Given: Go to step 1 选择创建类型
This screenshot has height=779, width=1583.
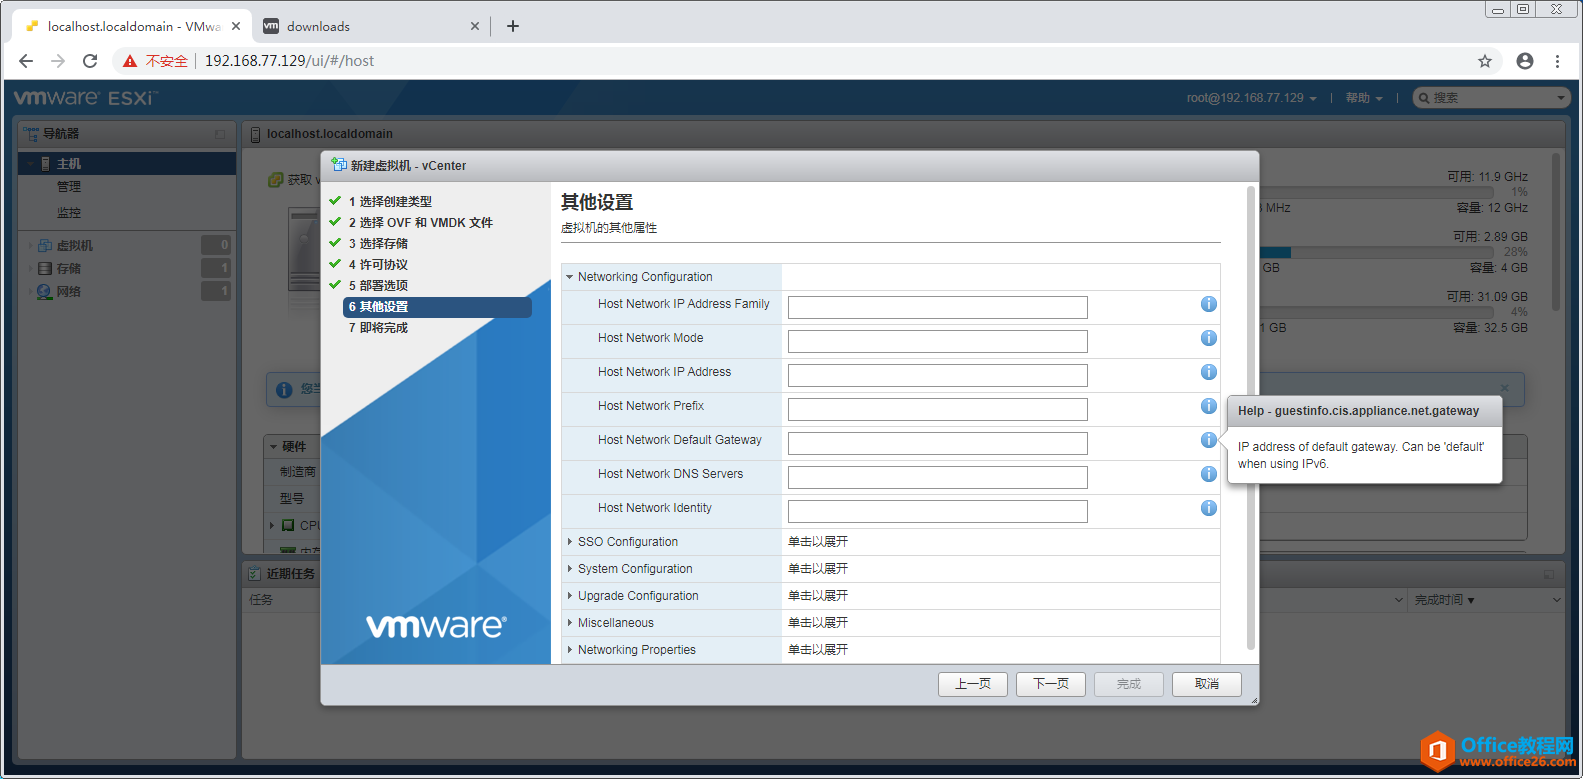Looking at the screenshot, I should pos(390,201).
